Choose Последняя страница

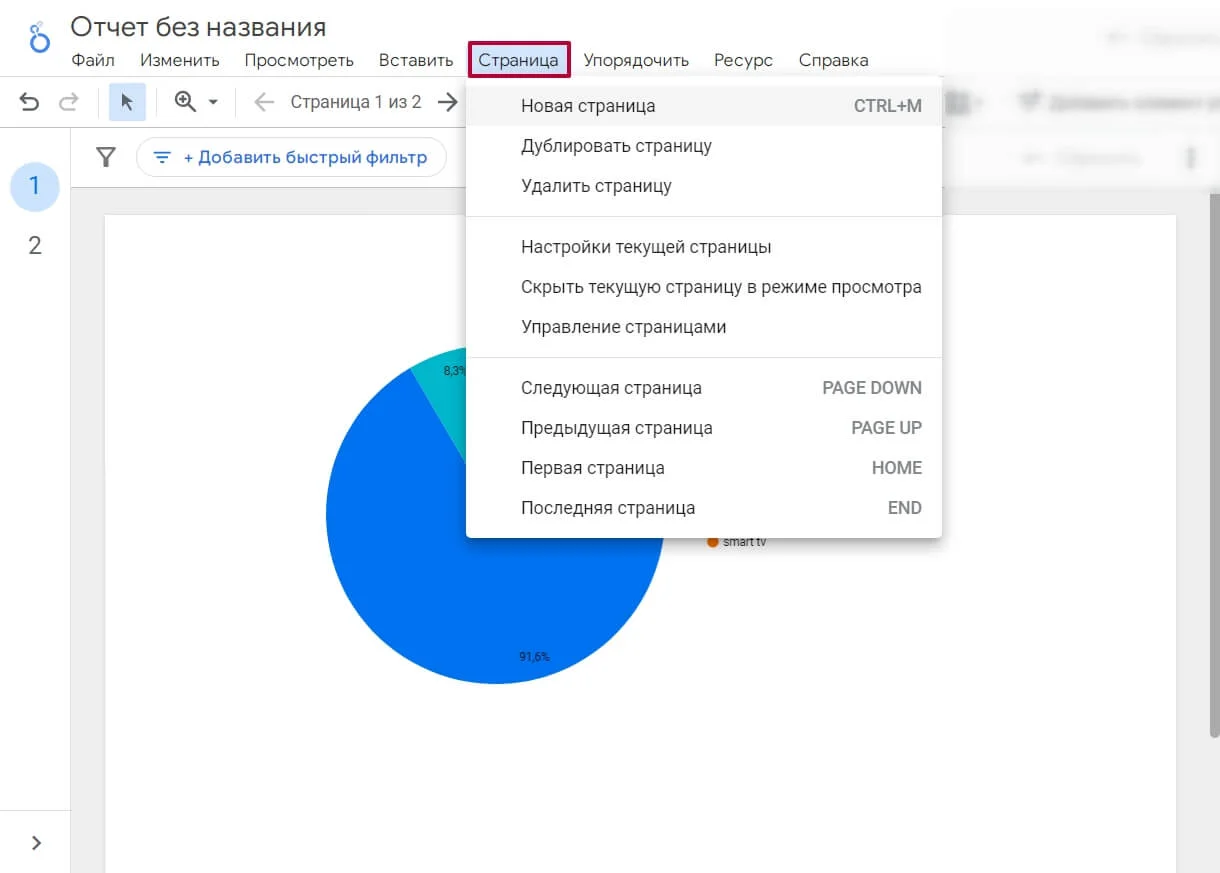point(704,508)
